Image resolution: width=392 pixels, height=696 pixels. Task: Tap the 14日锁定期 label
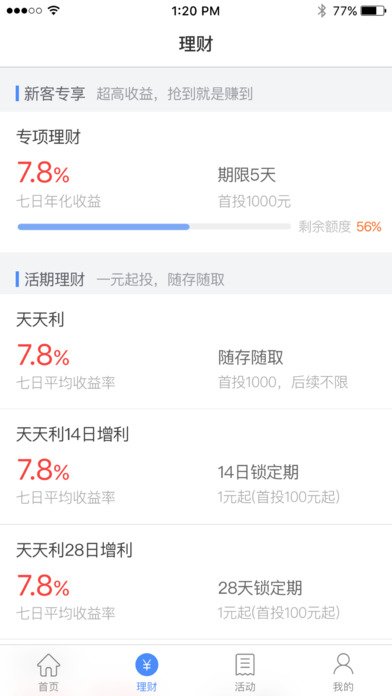(258, 472)
